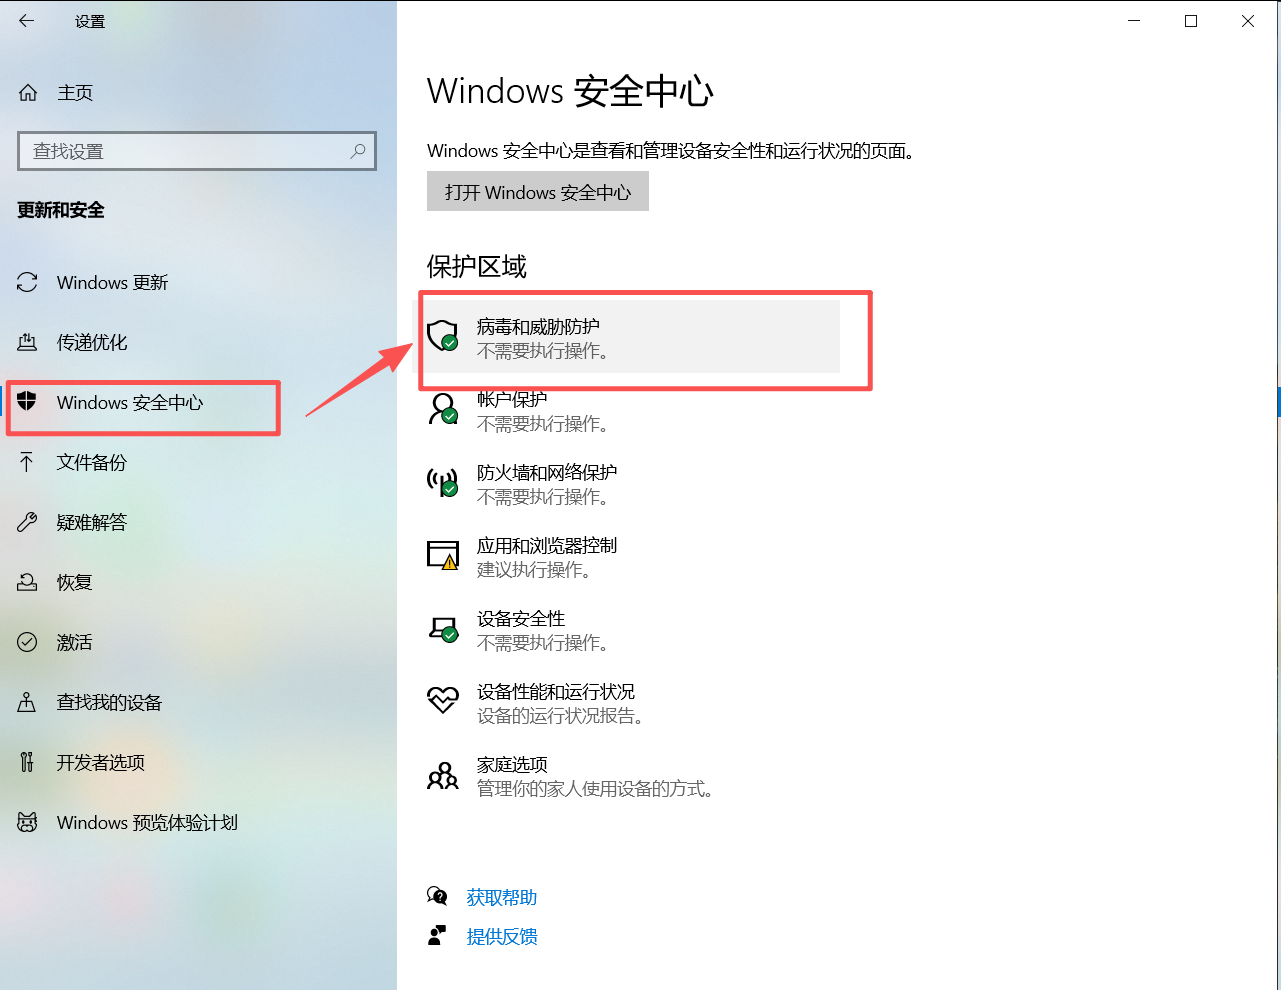
Task: Click the 防火墙和网络保护 signal icon
Action: (x=443, y=482)
